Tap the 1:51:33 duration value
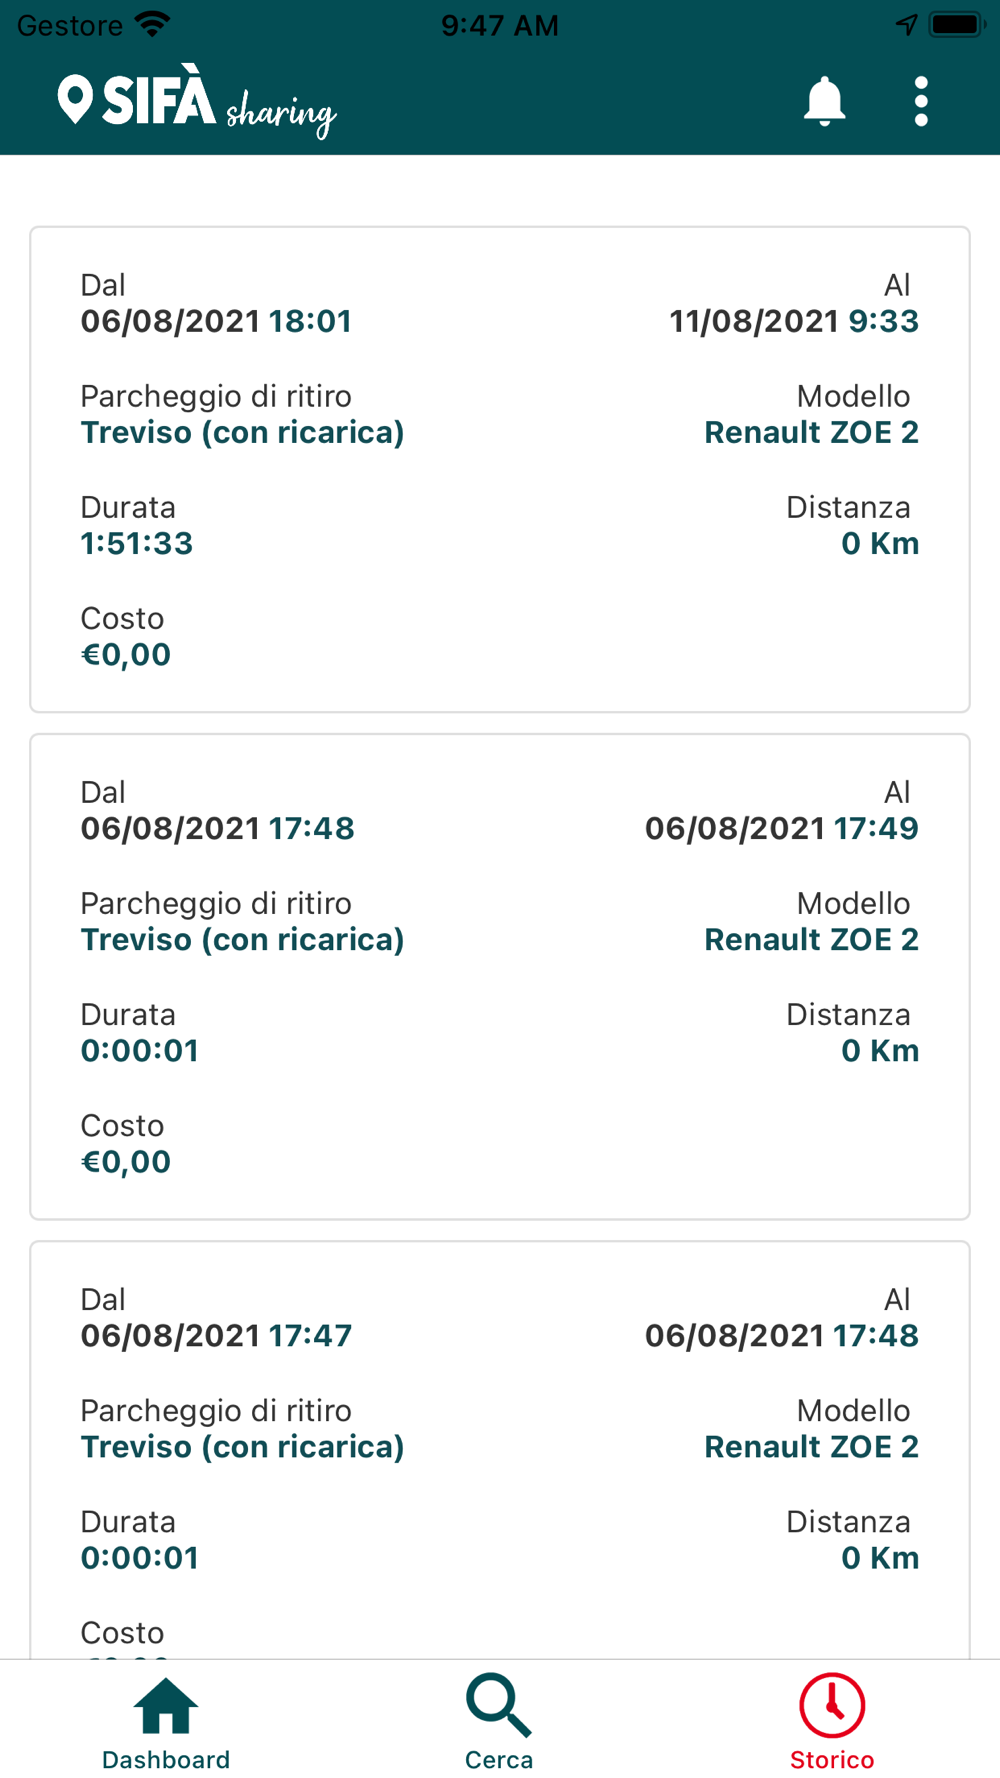1000x1778 pixels. click(x=137, y=544)
